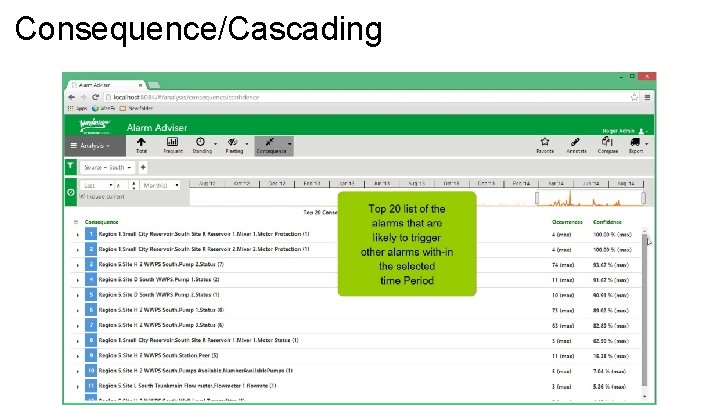Viewport: 720px width, 405px height.
Task: Open the Compare tool
Action: tap(608, 146)
